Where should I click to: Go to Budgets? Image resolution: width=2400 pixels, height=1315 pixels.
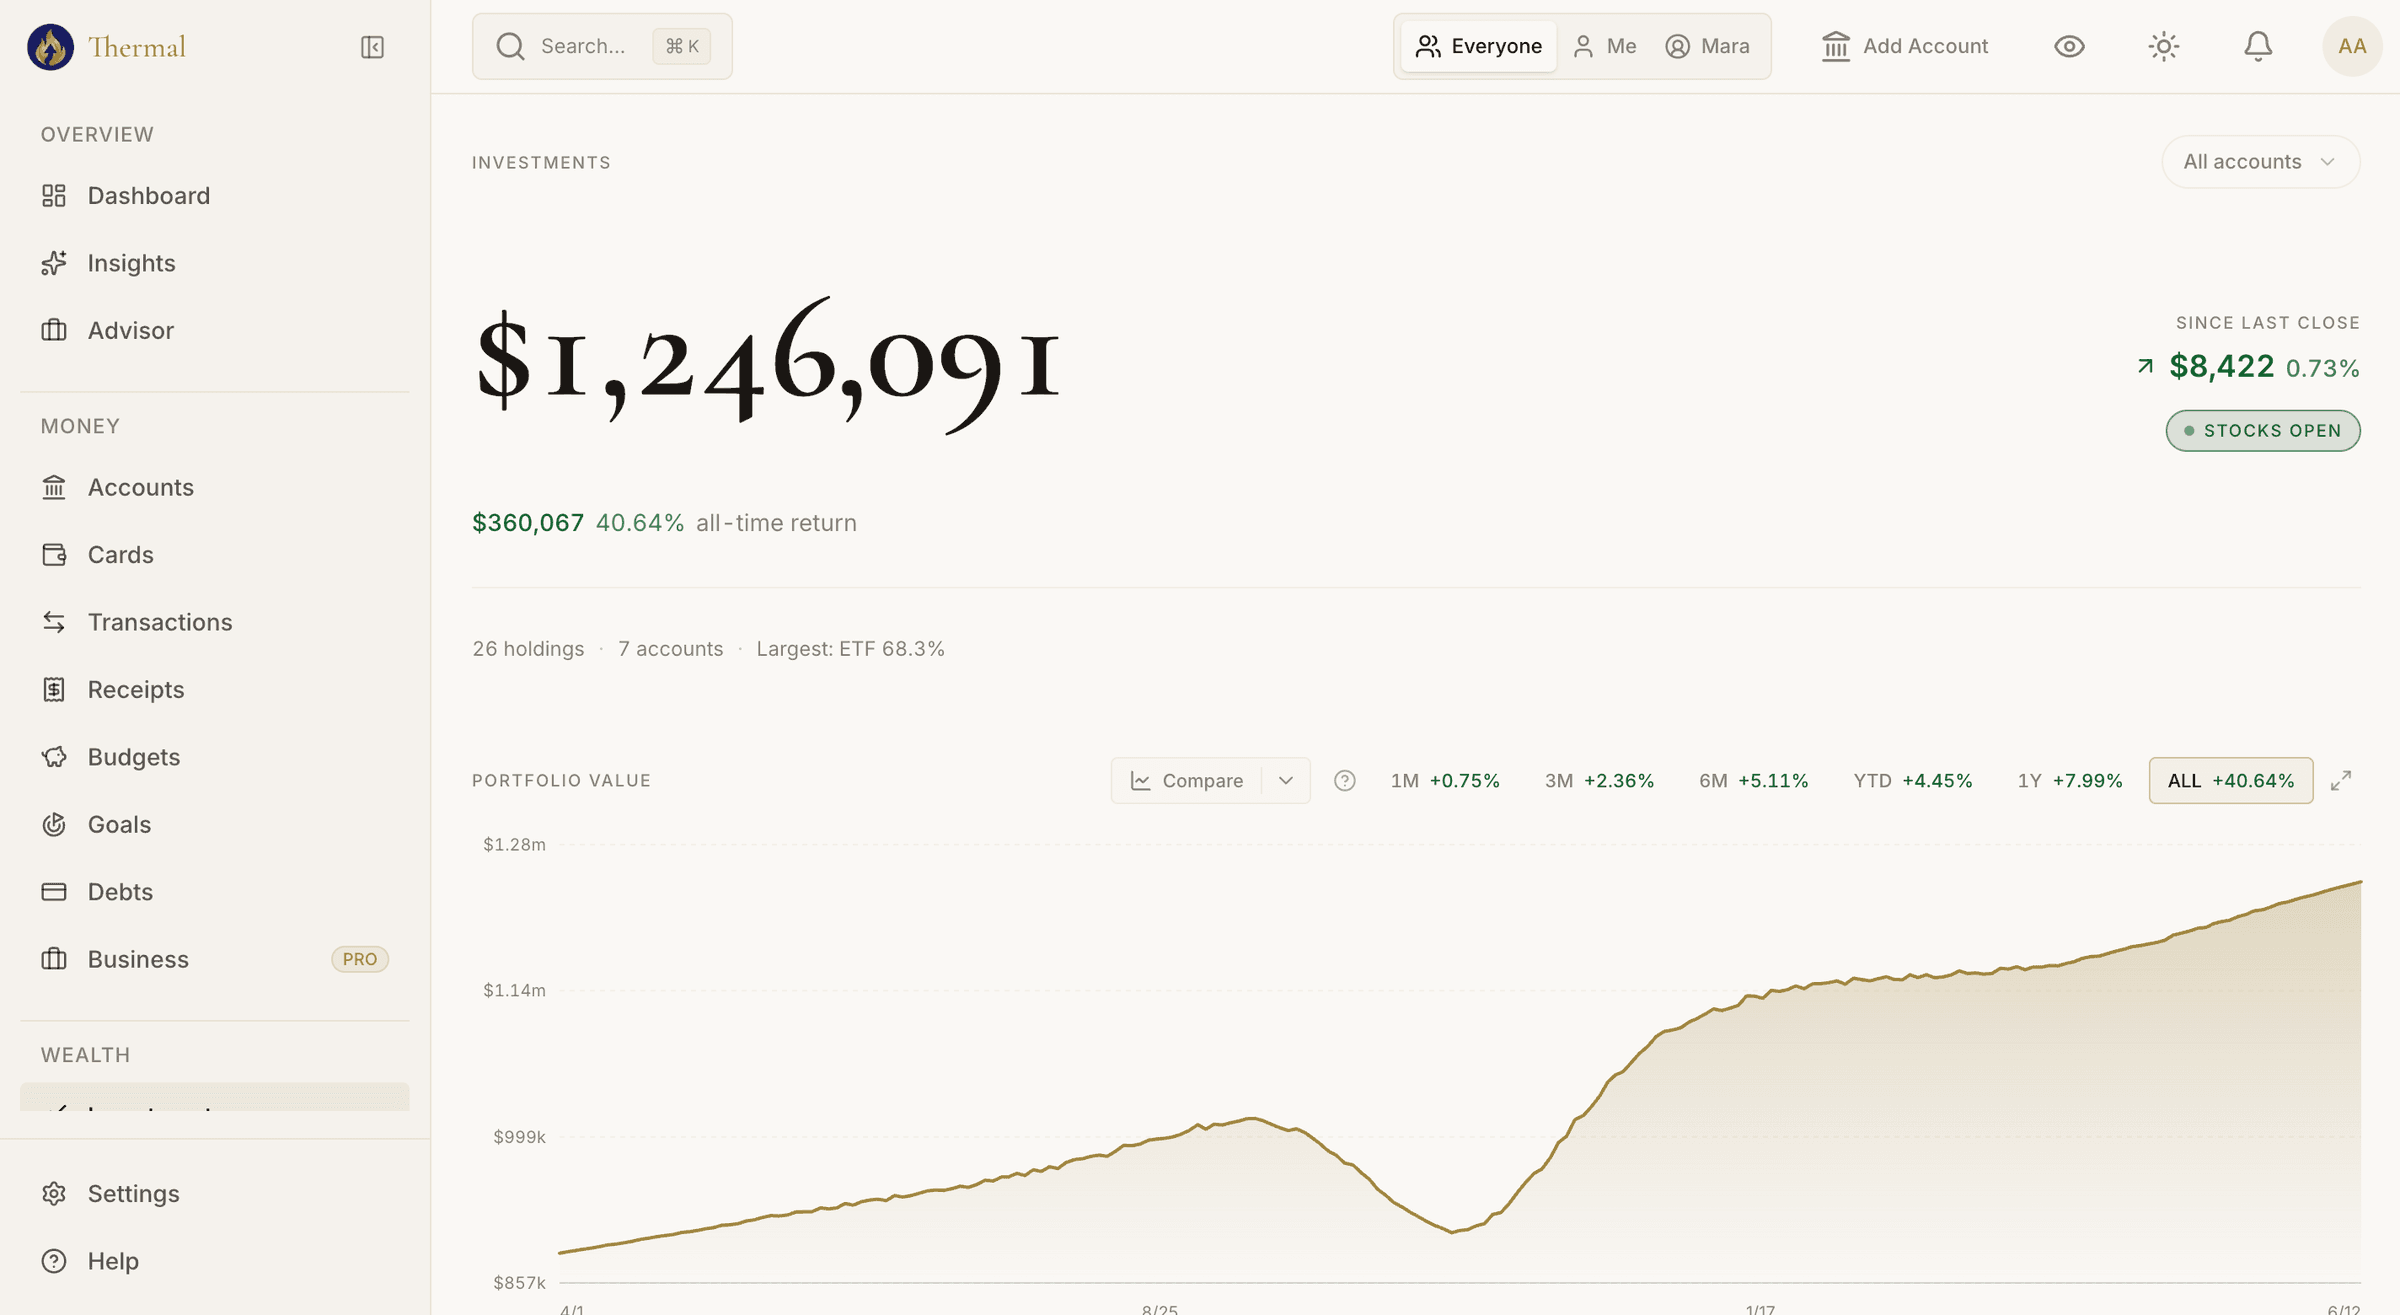215,757
